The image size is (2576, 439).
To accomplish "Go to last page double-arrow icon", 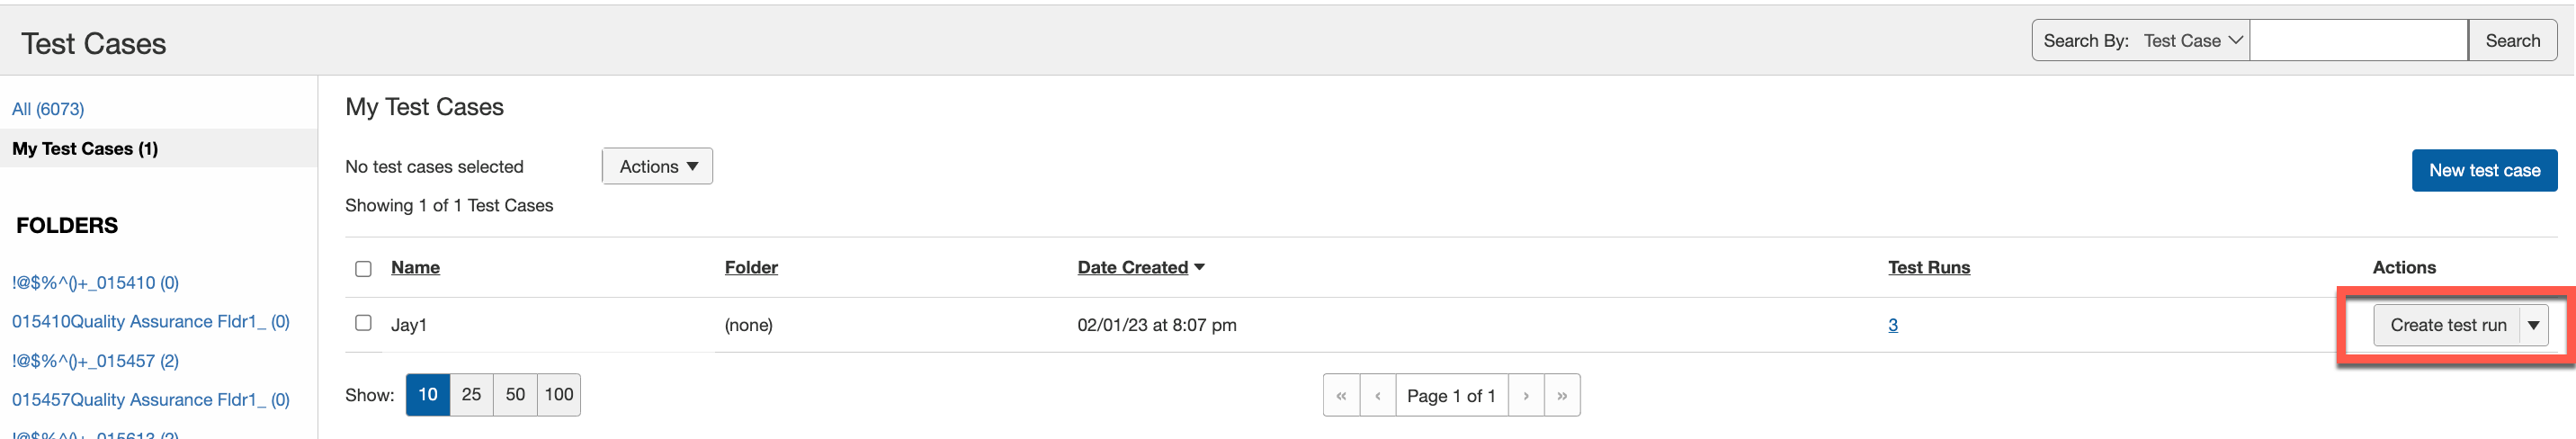I will [x=1562, y=396].
